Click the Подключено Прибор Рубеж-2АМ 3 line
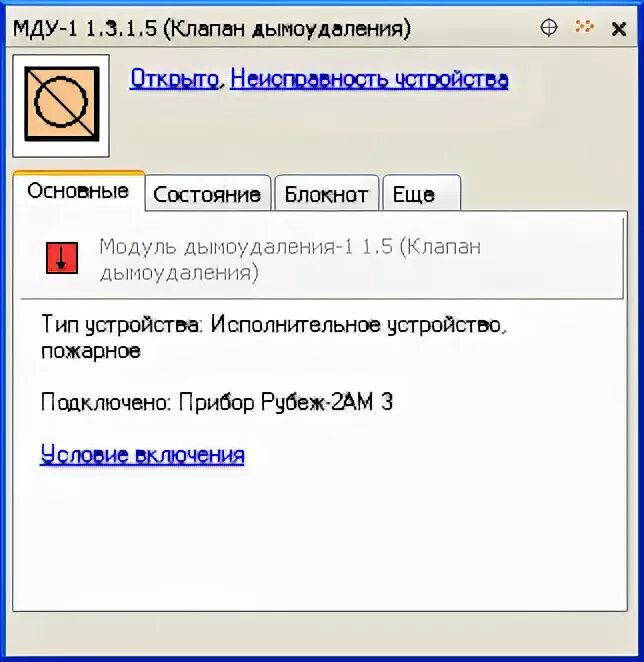Screen dimensions: 644x662 (217, 402)
